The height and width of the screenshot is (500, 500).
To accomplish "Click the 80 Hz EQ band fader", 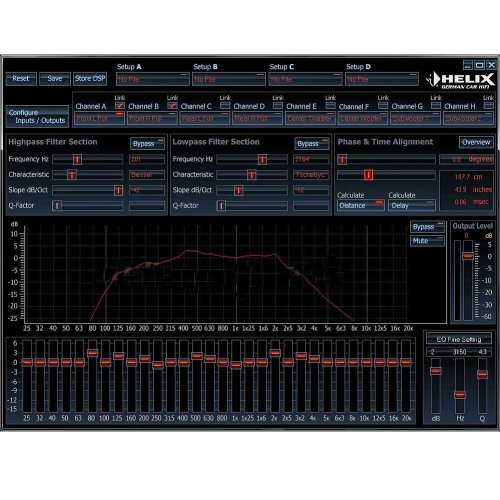I will coord(92,353).
